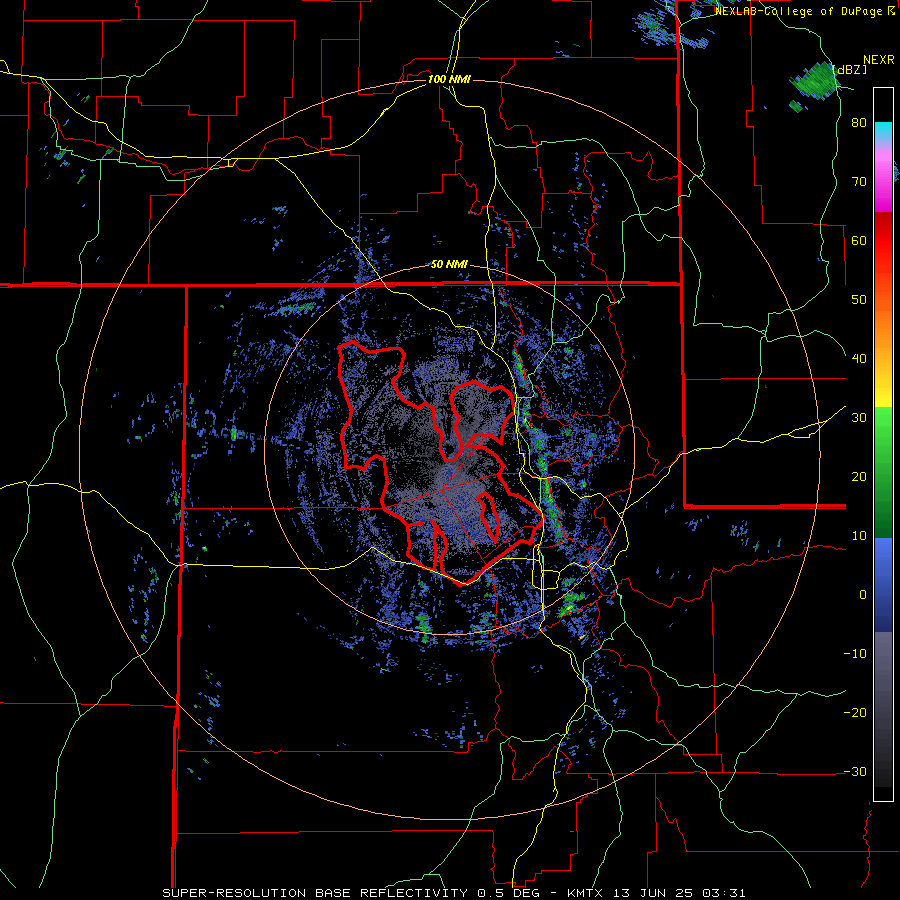This screenshot has width=900, height=900.
Task: Click the 20 dBZ scale label
Action: (859, 477)
